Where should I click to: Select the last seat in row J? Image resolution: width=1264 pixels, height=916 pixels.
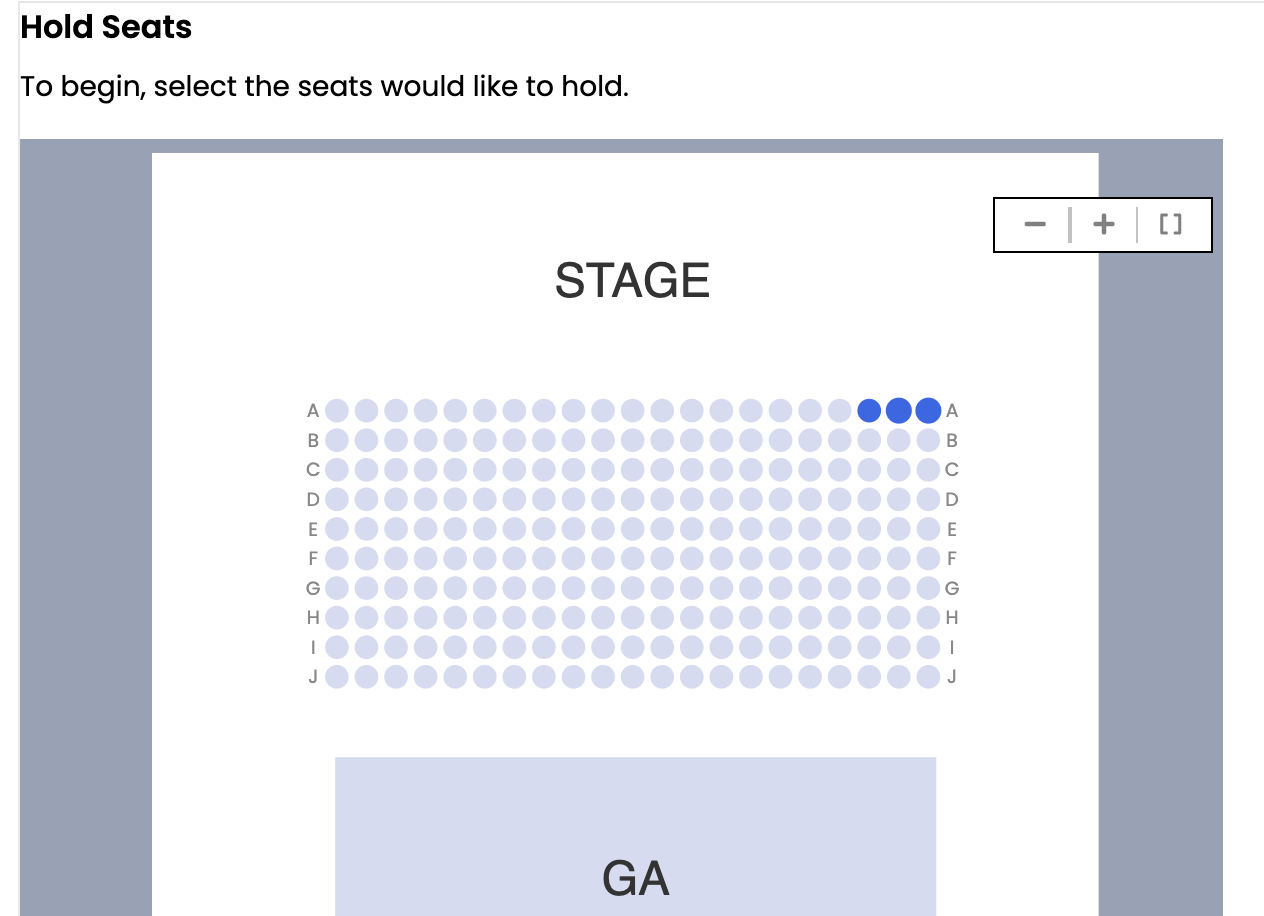click(x=928, y=677)
